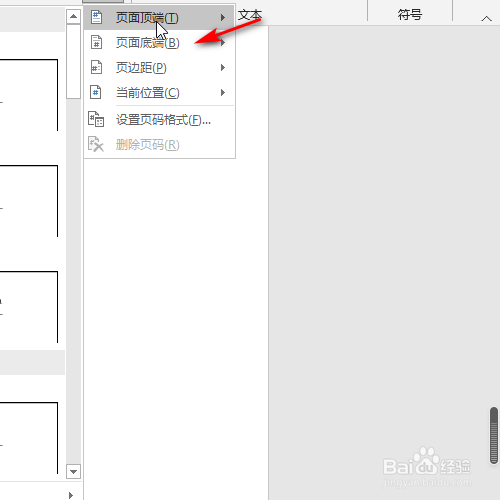
Task: Select the third page thumbnail in the gallery
Action: click(29, 307)
